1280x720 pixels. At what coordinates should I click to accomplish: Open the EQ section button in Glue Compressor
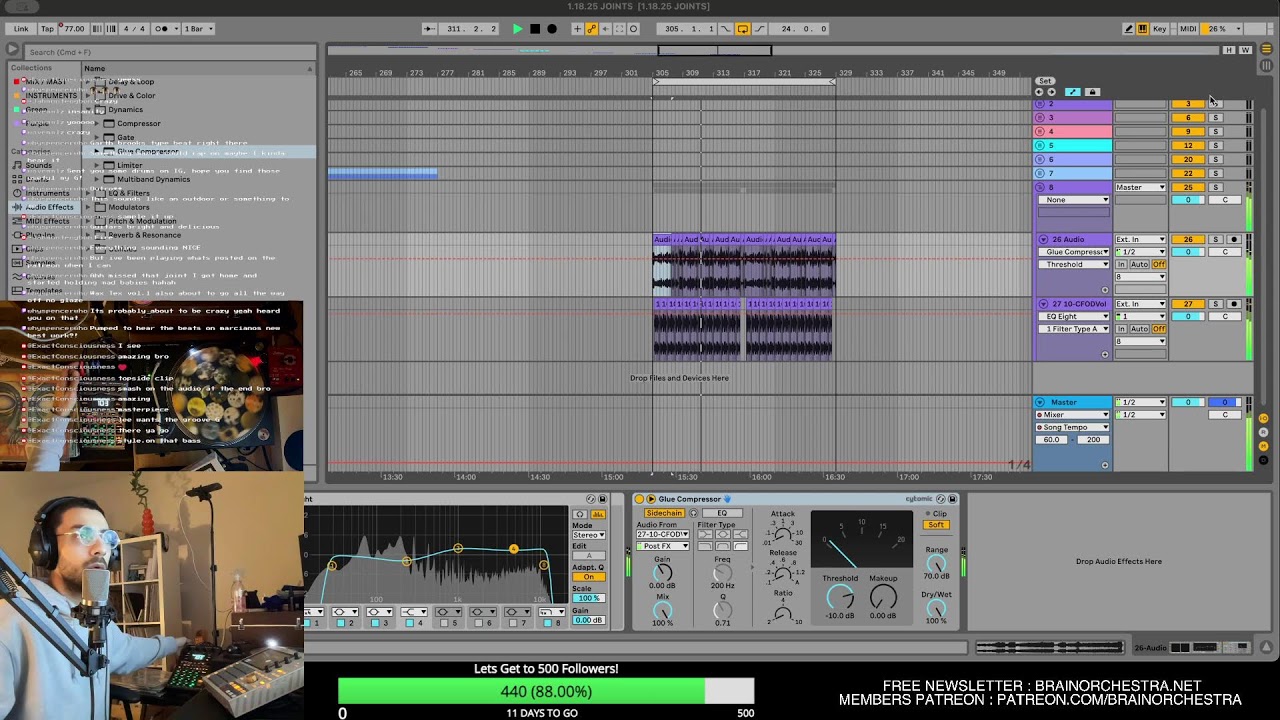(722, 513)
